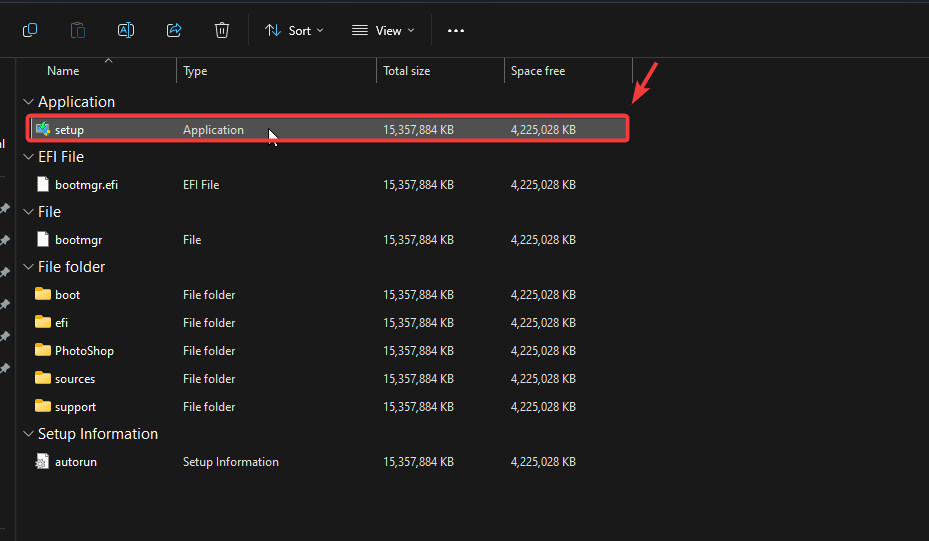Select the setup application icon
The width and height of the screenshot is (929, 541).
click(43, 129)
